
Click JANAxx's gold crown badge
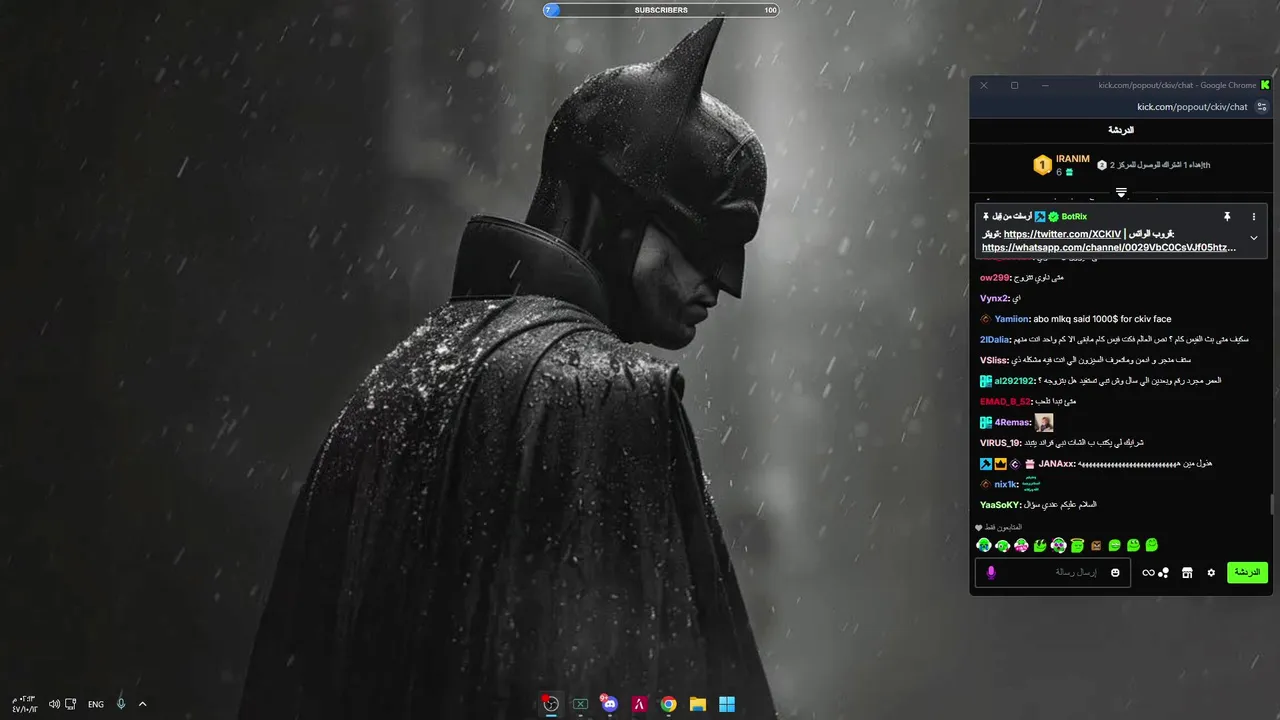pyautogui.click(x=999, y=464)
